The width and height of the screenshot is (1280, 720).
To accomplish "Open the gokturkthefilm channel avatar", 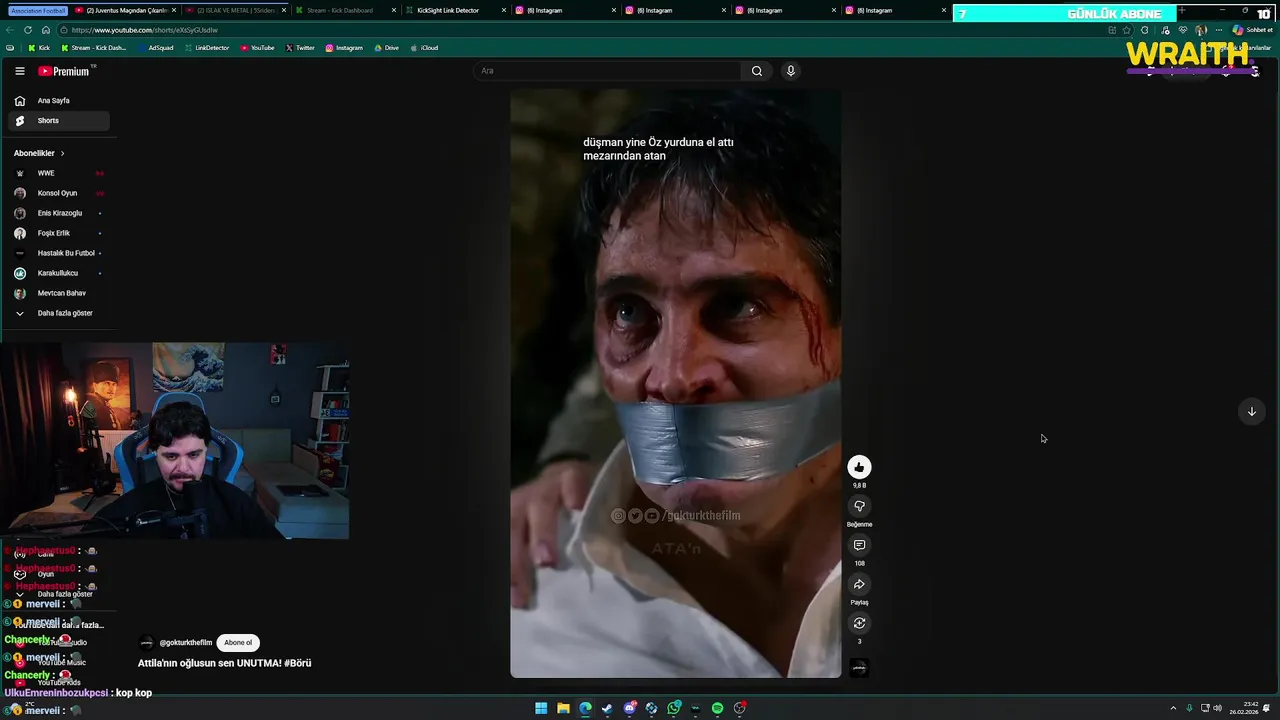I will coord(147,643).
